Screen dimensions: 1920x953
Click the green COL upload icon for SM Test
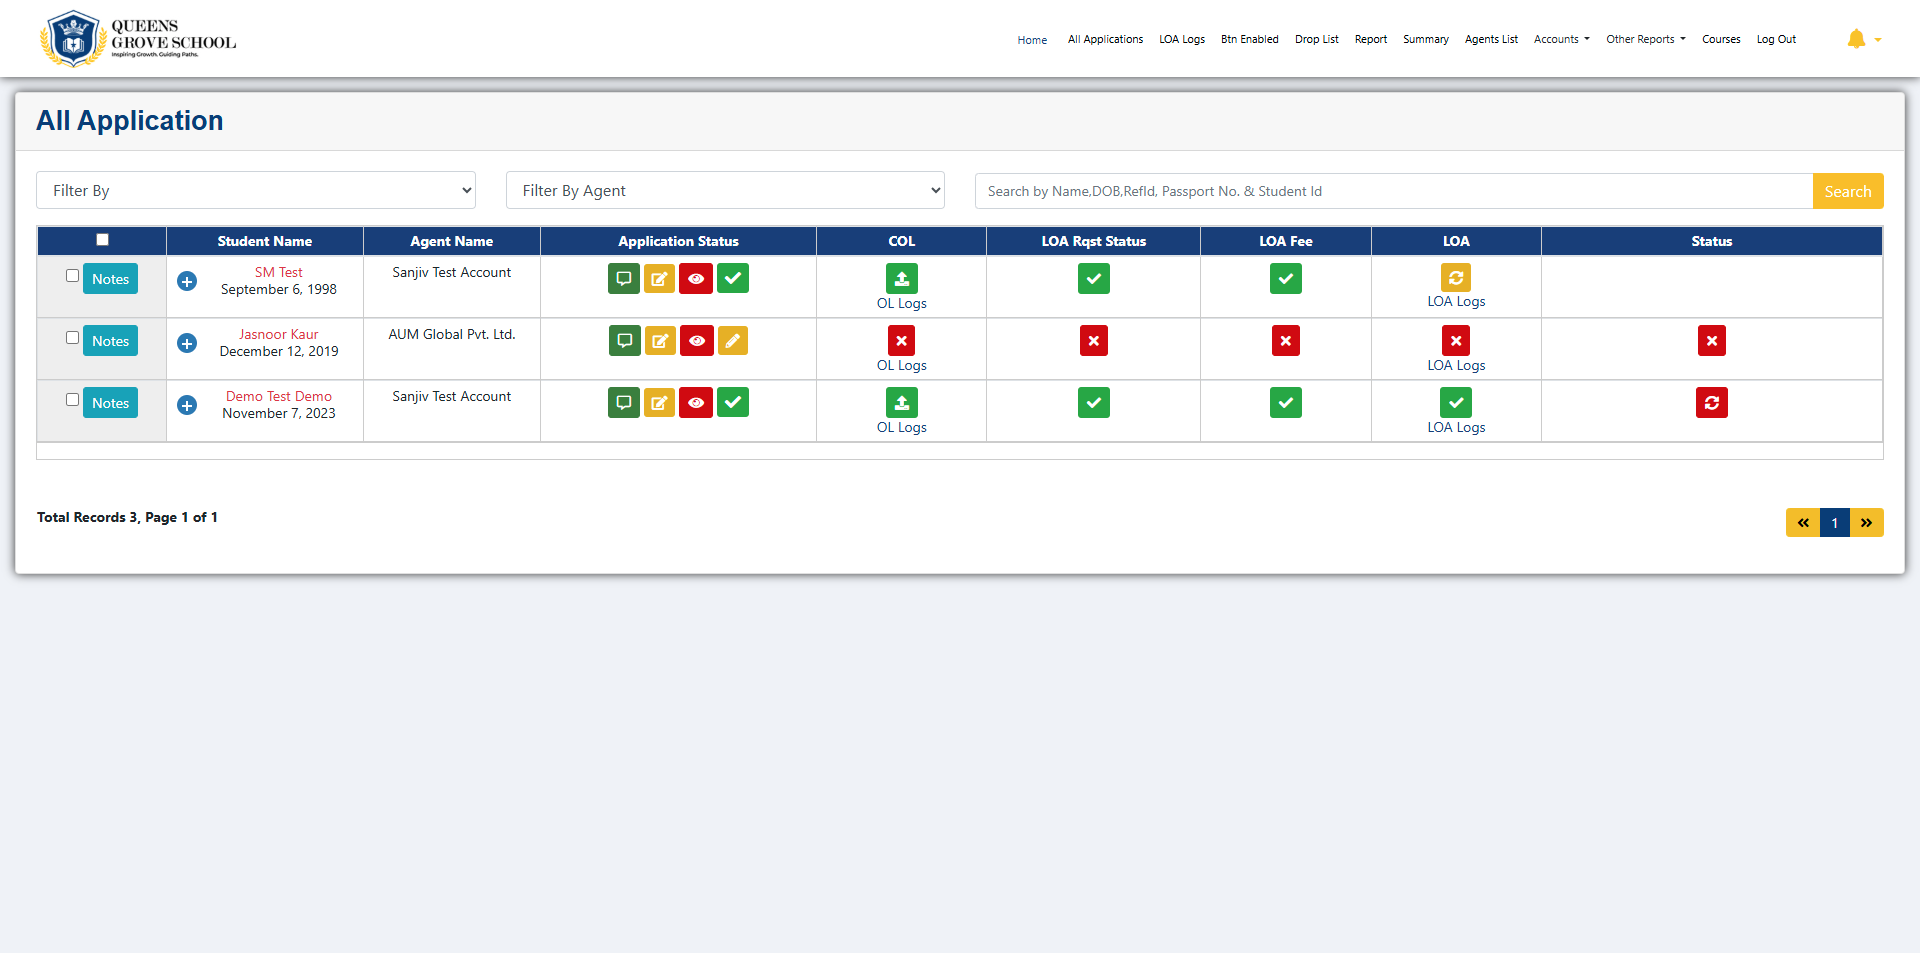[901, 279]
